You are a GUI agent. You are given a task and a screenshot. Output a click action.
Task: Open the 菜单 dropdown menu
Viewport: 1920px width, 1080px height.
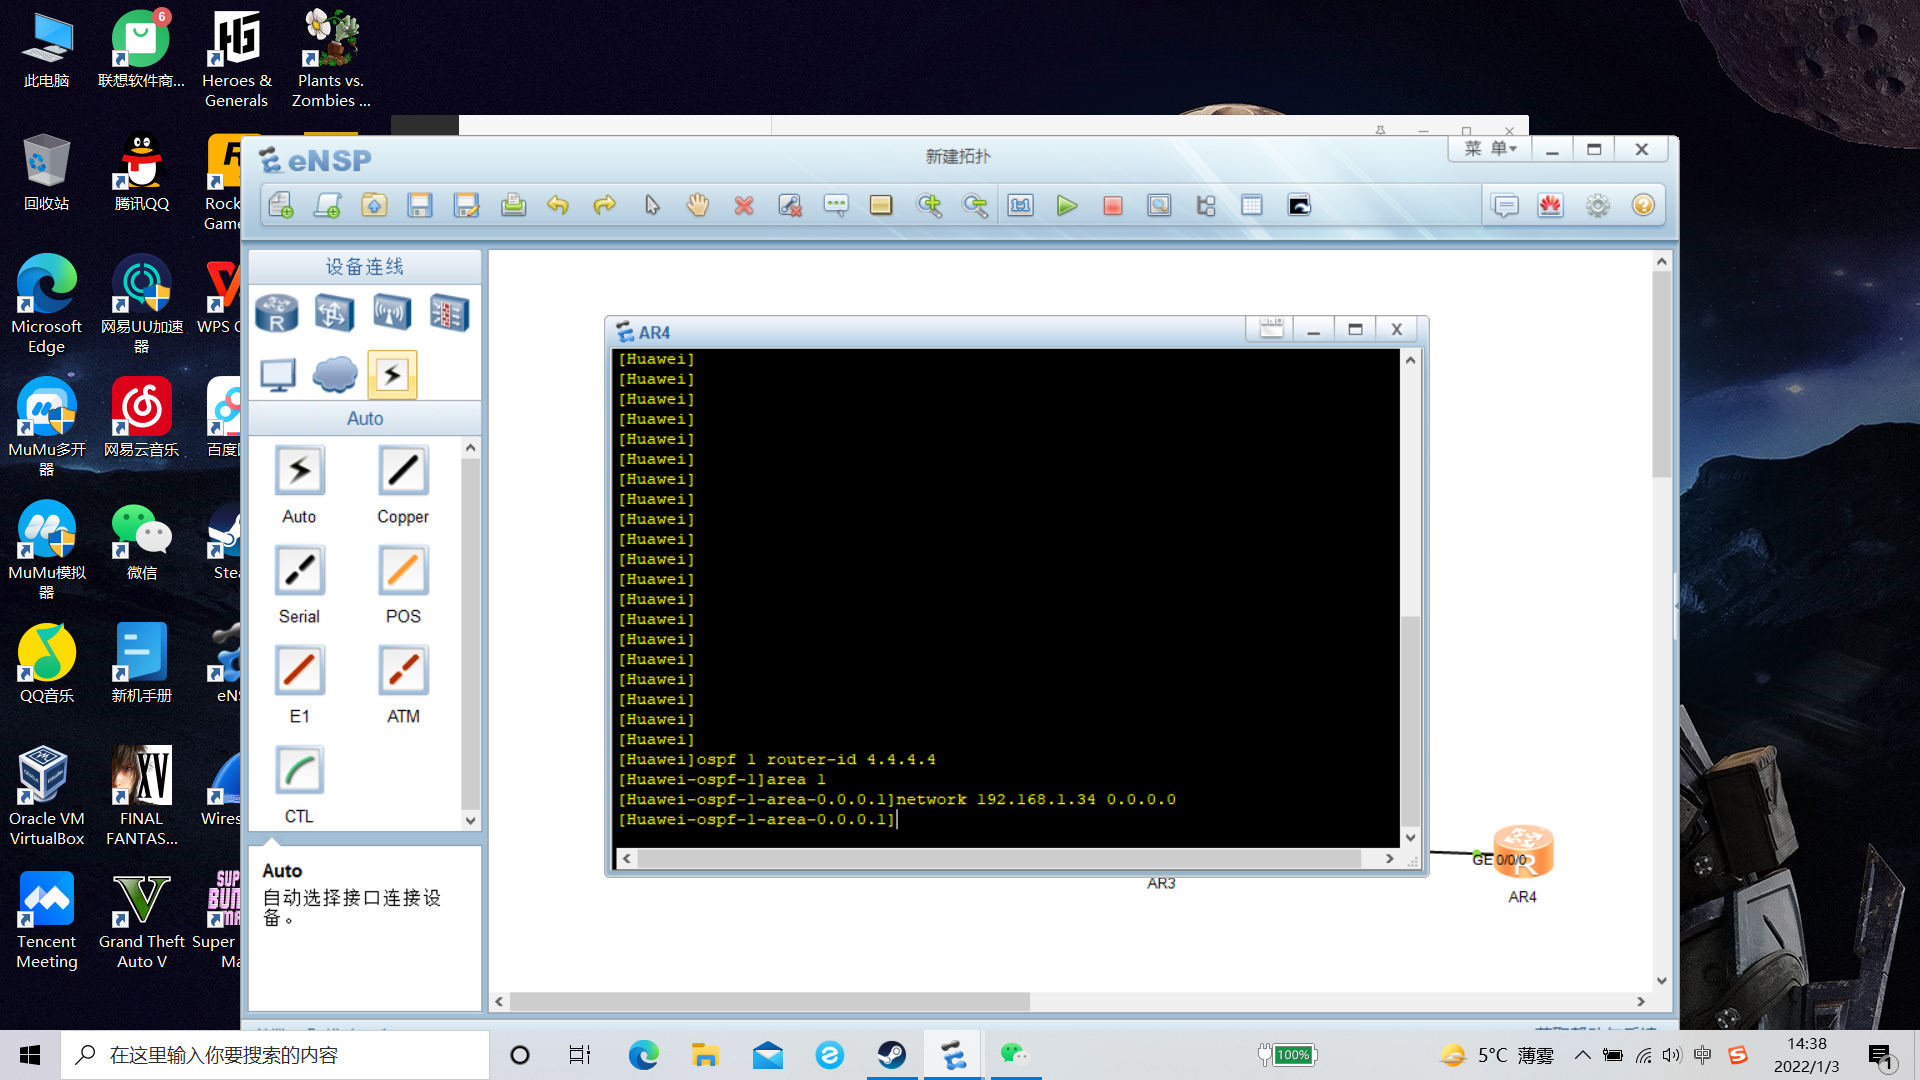point(1490,149)
